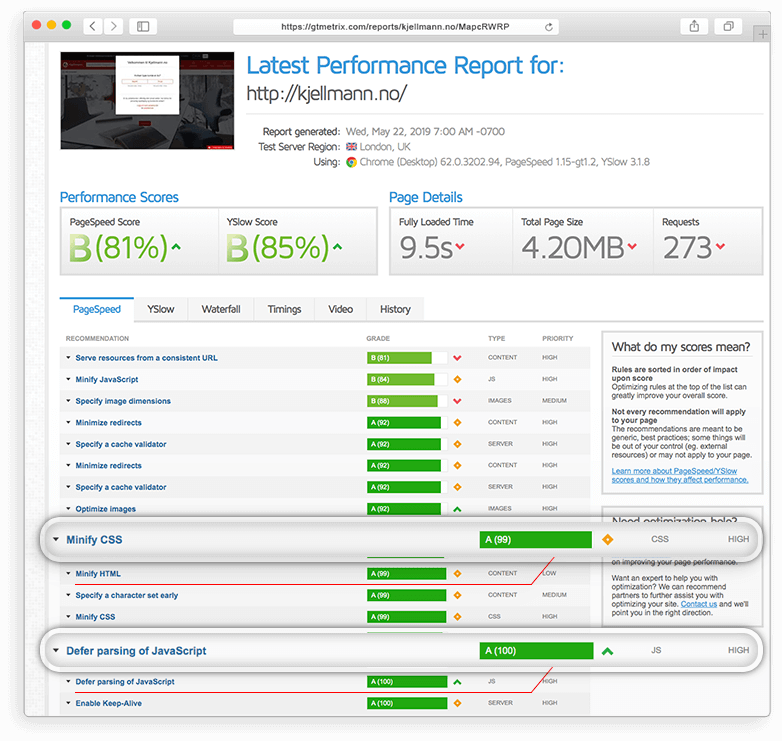This screenshot has height=741, width=782.
Task: Go back with the browser back arrow
Action: point(93,26)
